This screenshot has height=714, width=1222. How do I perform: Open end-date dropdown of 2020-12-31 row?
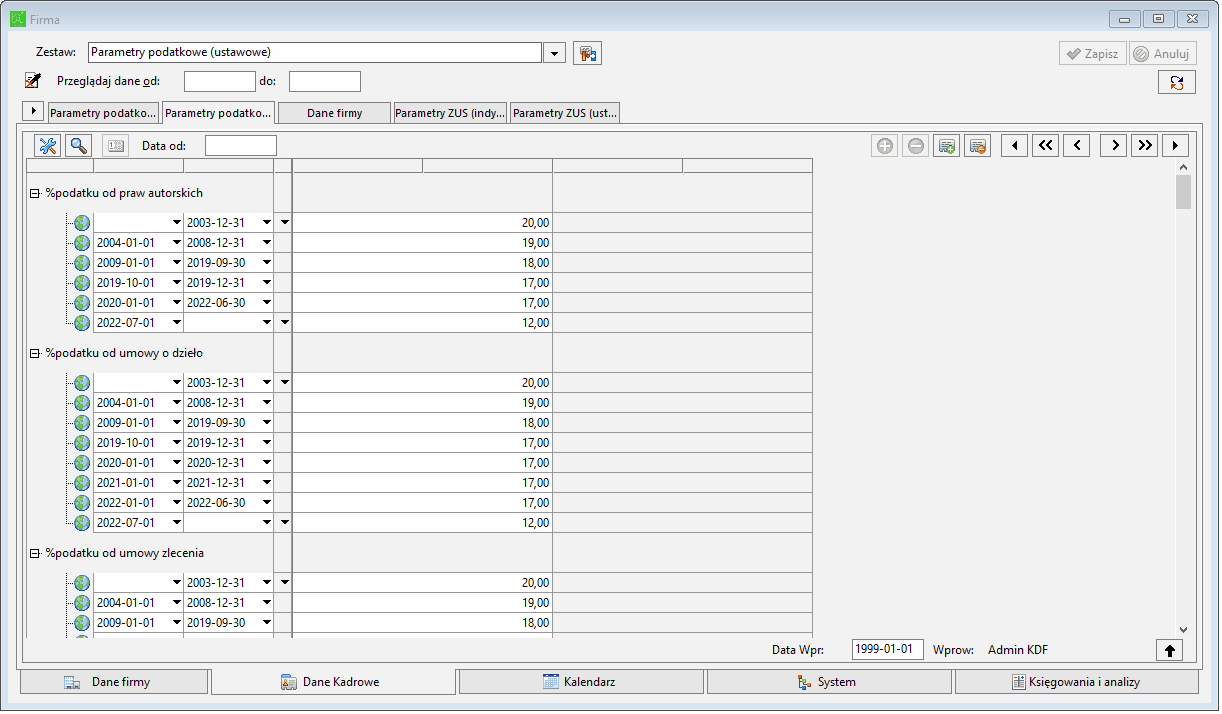point(267,463)
